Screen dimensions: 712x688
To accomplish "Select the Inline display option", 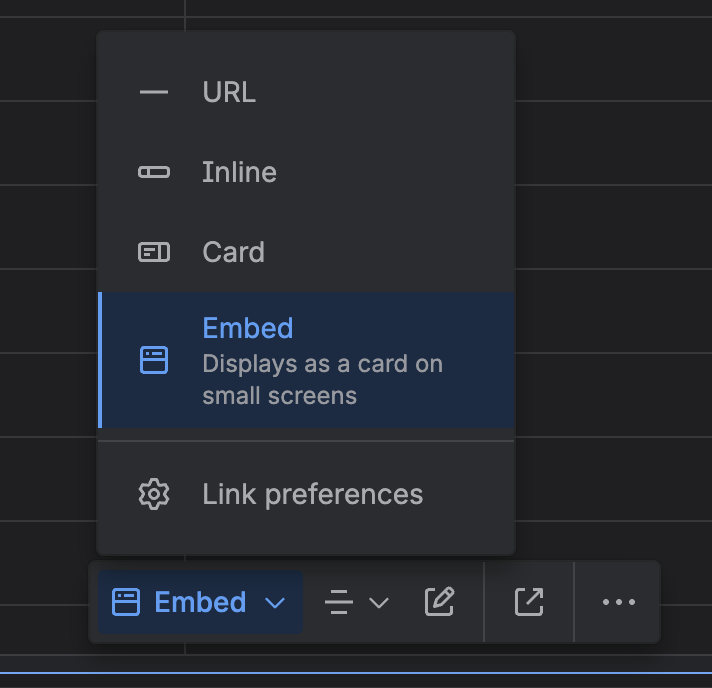I will (239, 172).
